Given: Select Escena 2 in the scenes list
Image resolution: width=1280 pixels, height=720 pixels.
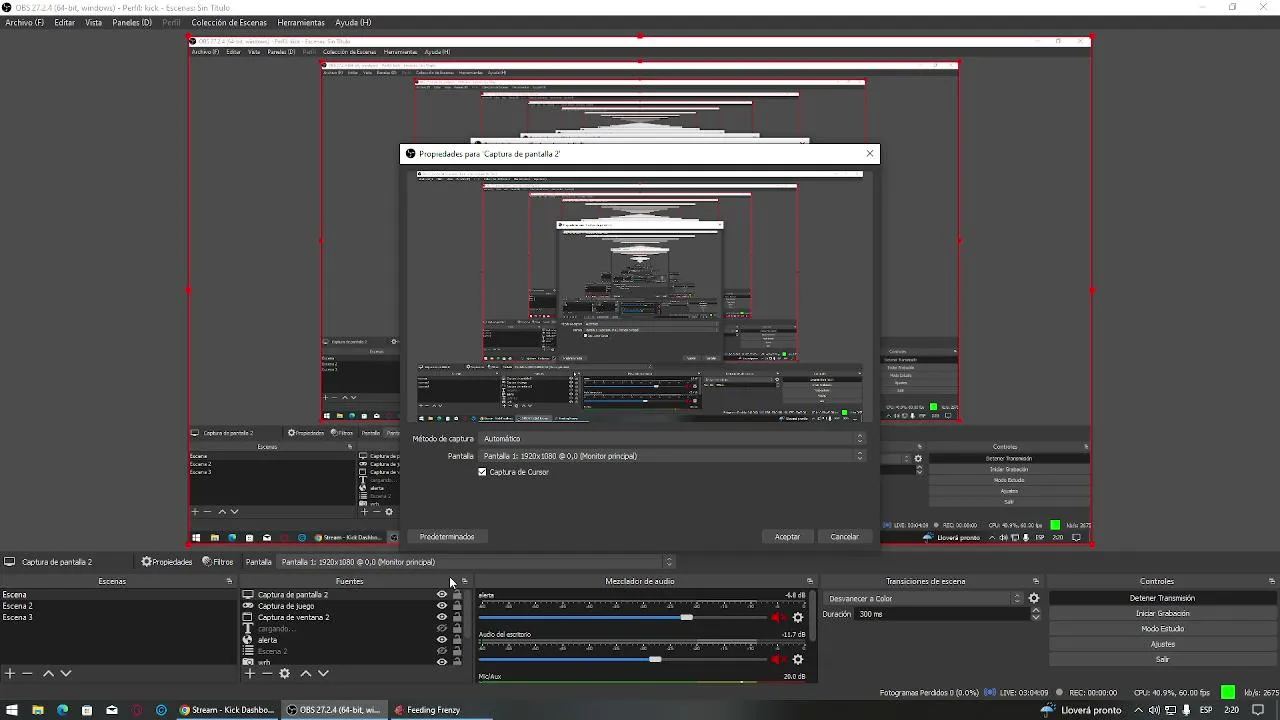Looking at the screenshot, I should 118,606.
